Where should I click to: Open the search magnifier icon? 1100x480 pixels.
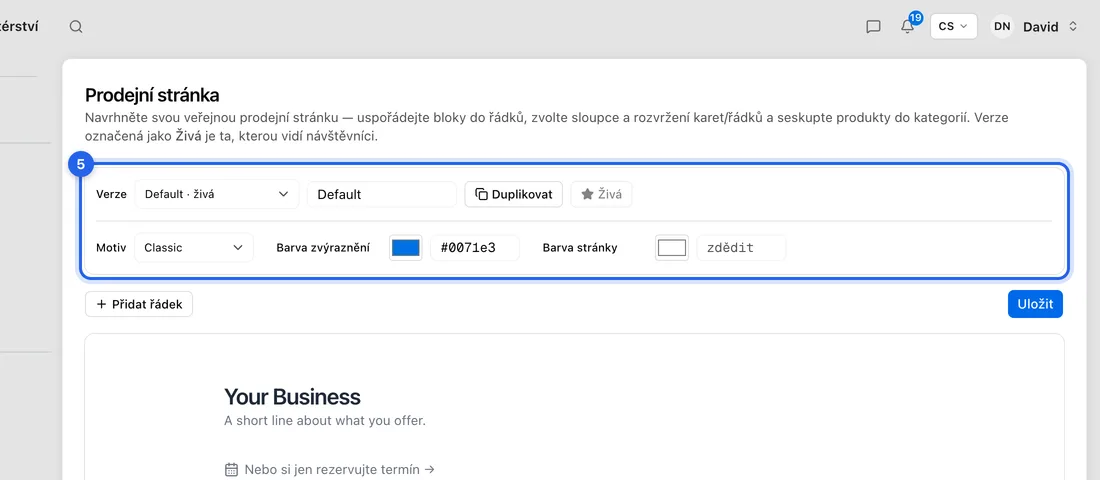tap(76, 27)
